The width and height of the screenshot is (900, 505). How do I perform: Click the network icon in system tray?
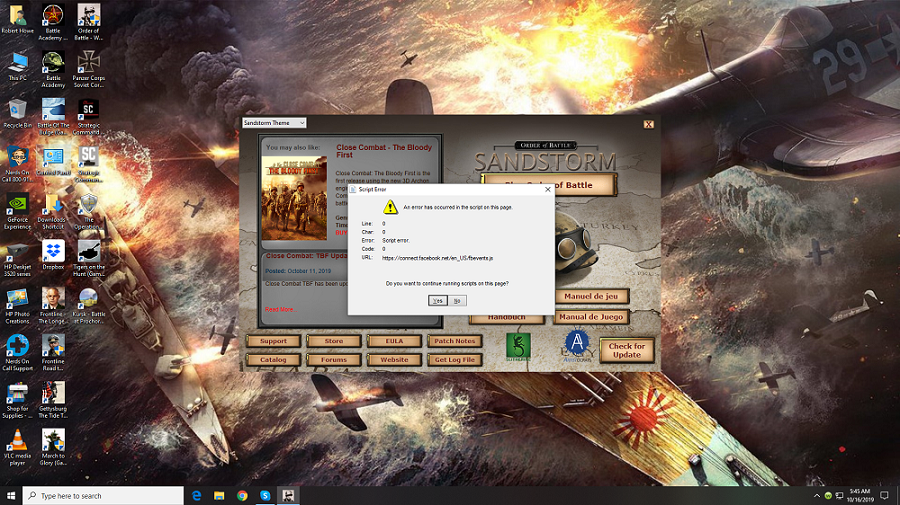coord(839,496)
